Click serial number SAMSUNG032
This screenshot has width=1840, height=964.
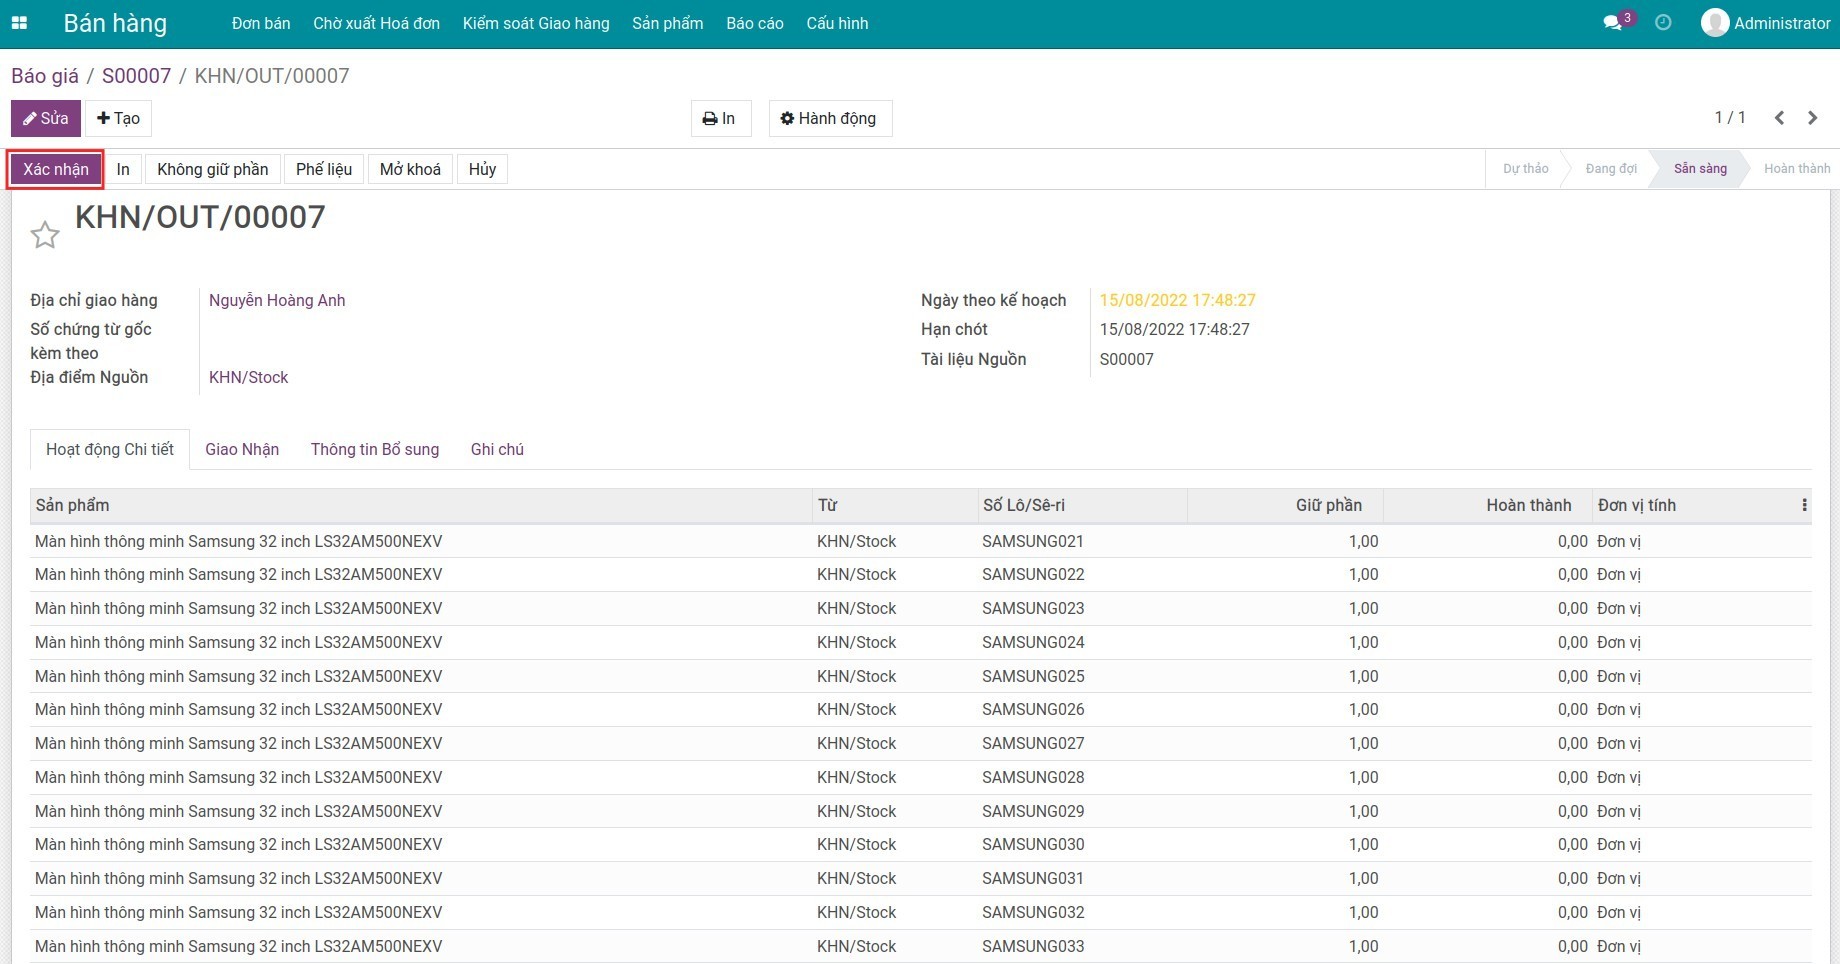click(x=1033, y=912)
